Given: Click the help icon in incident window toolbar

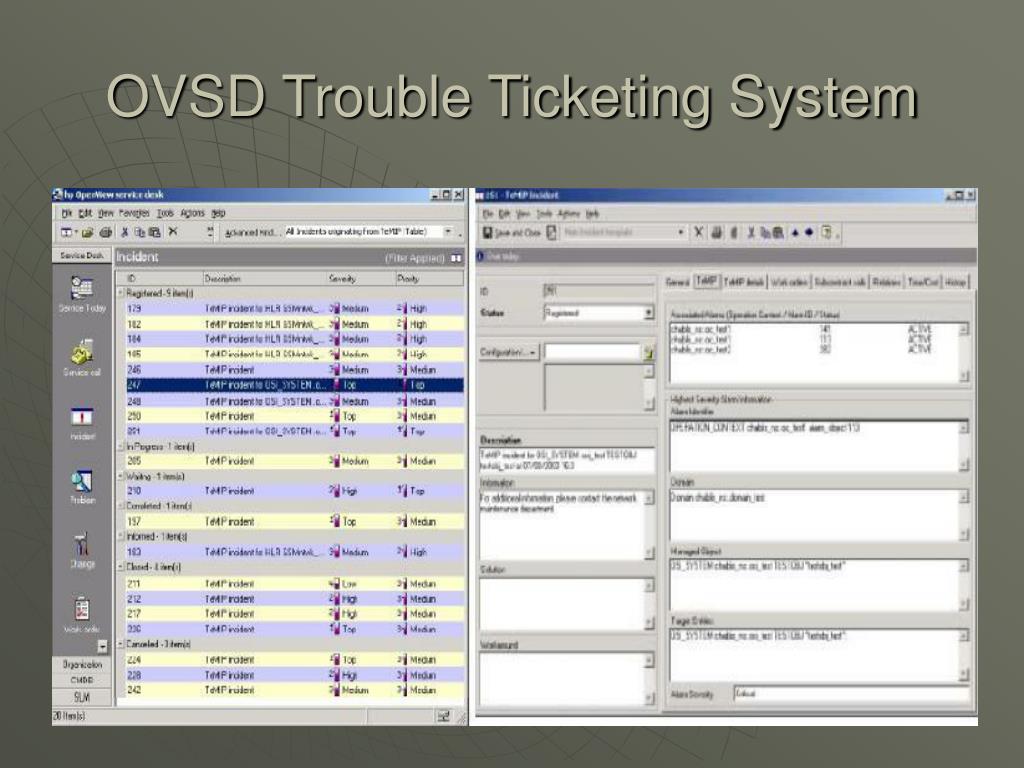Looking at the screenshot, I should pos(827,232).
